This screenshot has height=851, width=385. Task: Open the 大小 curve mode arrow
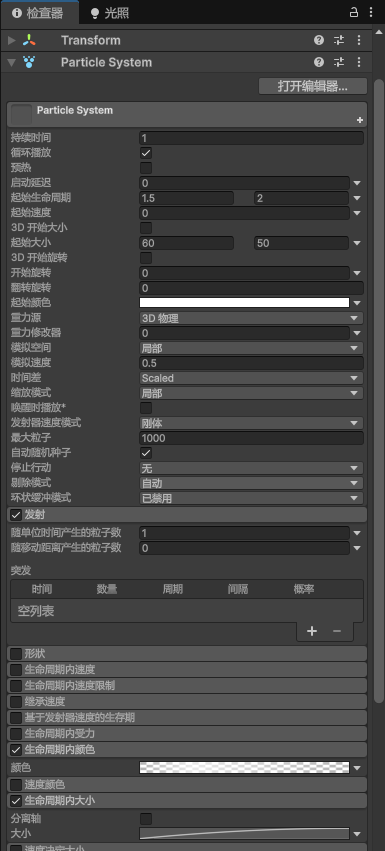point(357,834)
